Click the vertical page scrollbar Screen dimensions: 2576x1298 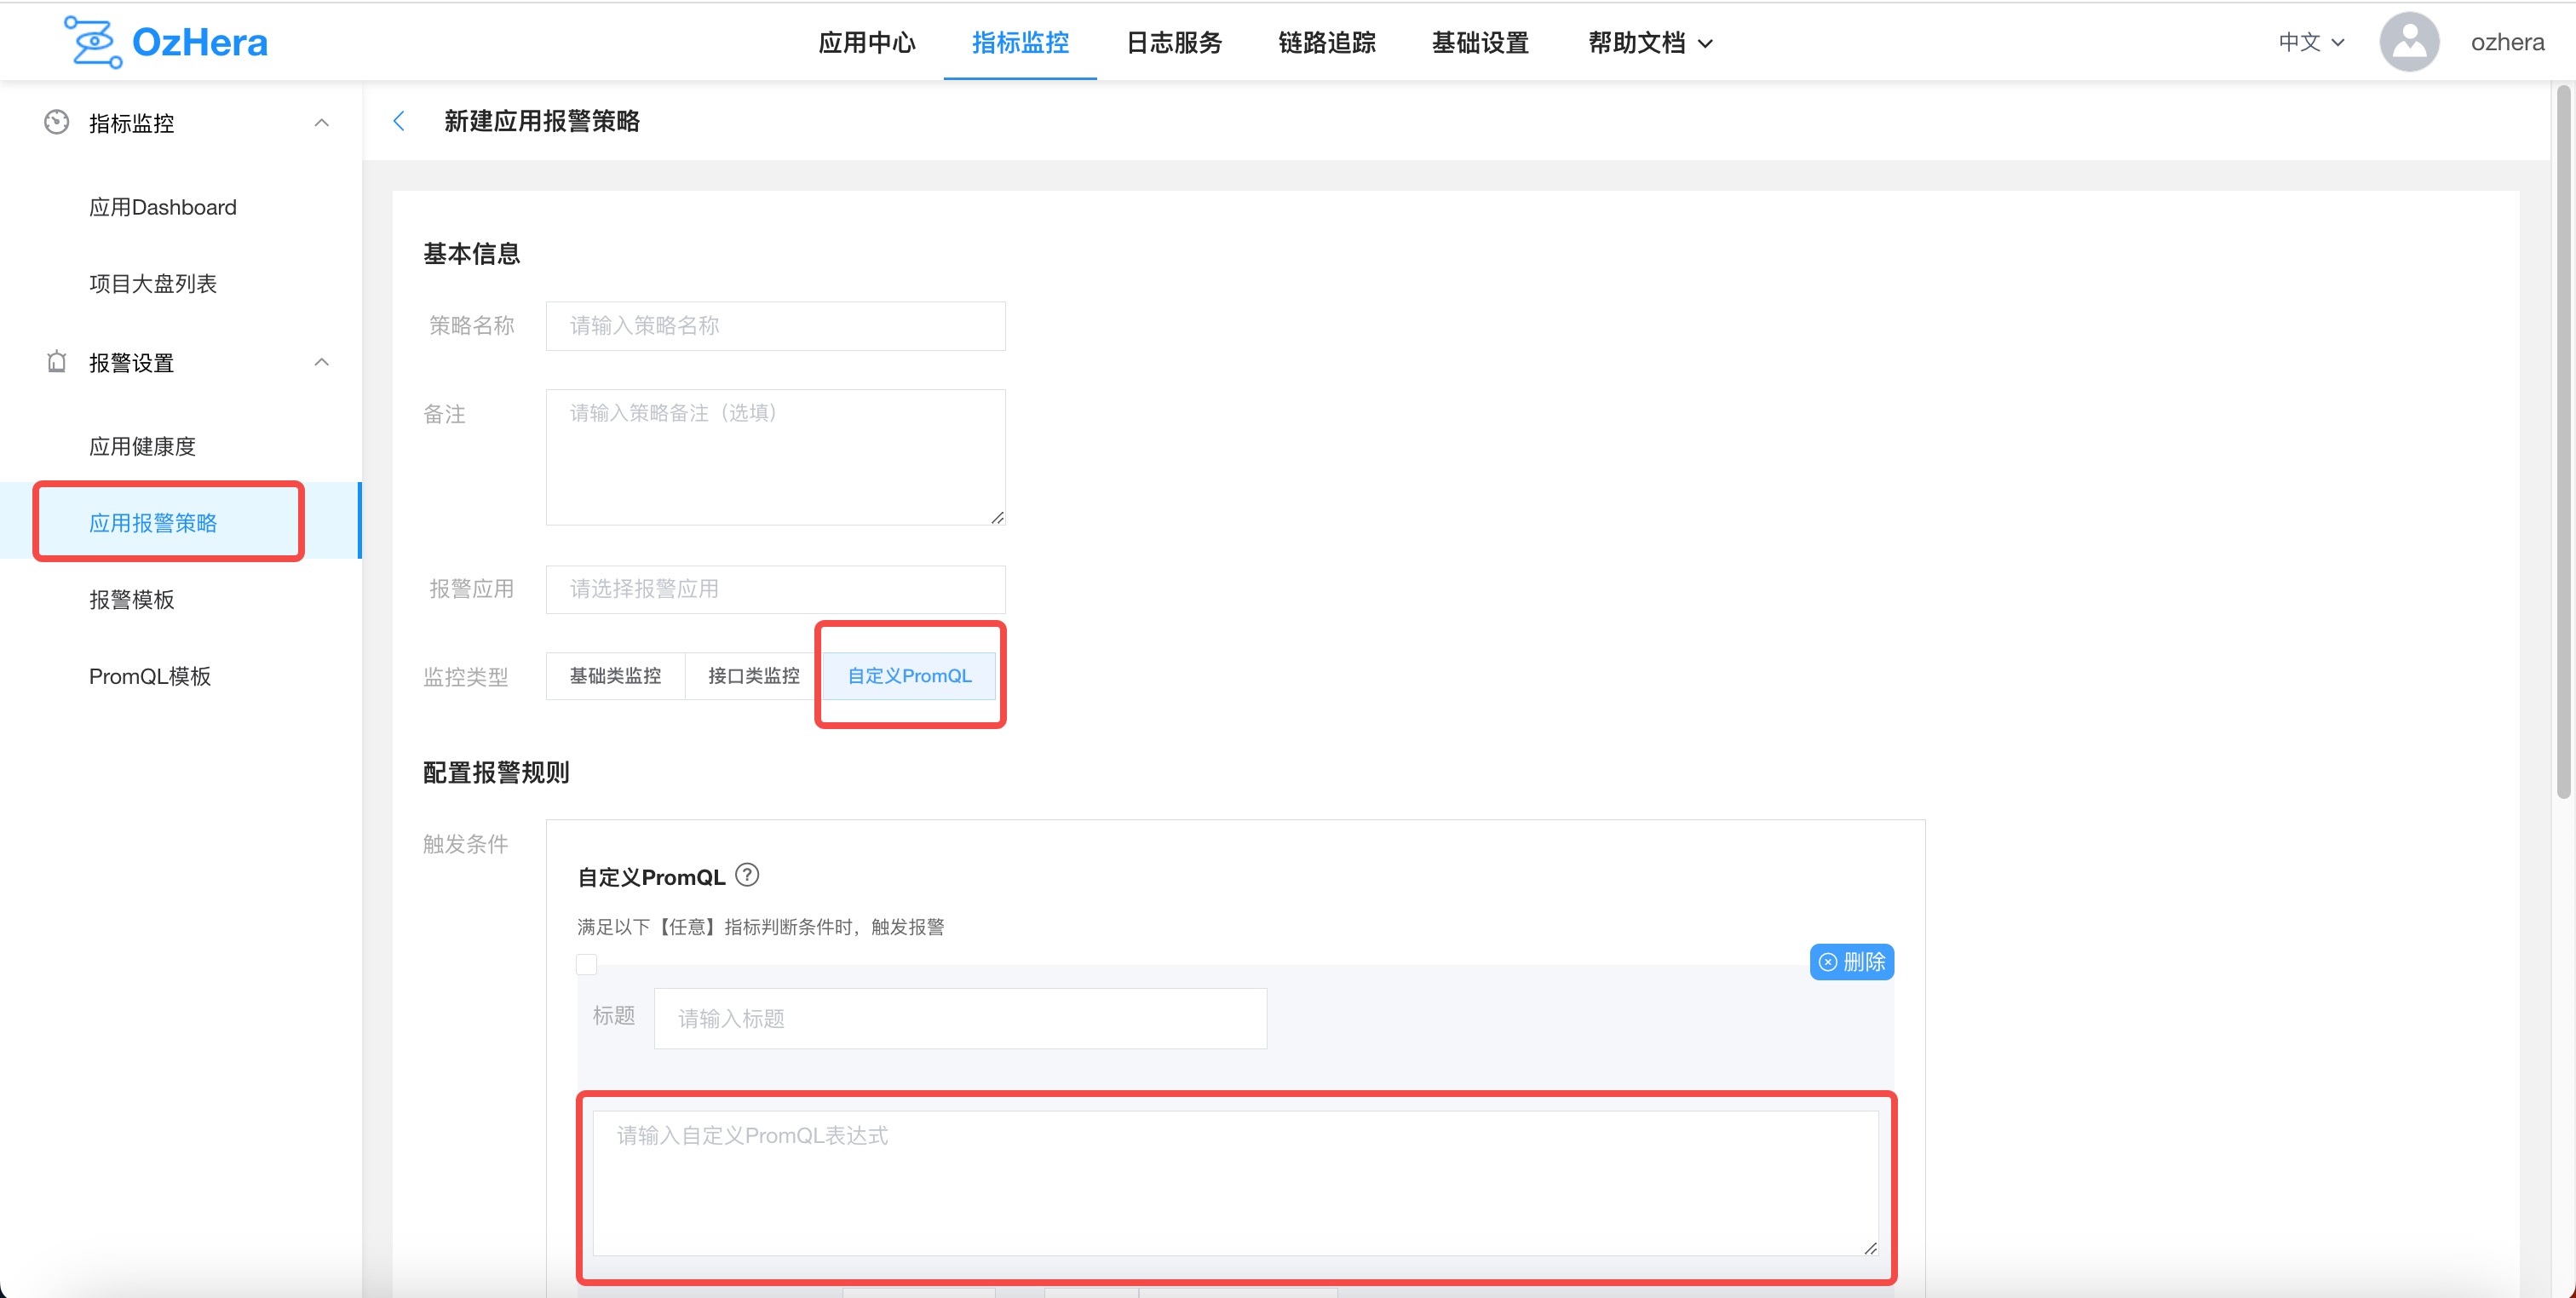pos(2563,442)
